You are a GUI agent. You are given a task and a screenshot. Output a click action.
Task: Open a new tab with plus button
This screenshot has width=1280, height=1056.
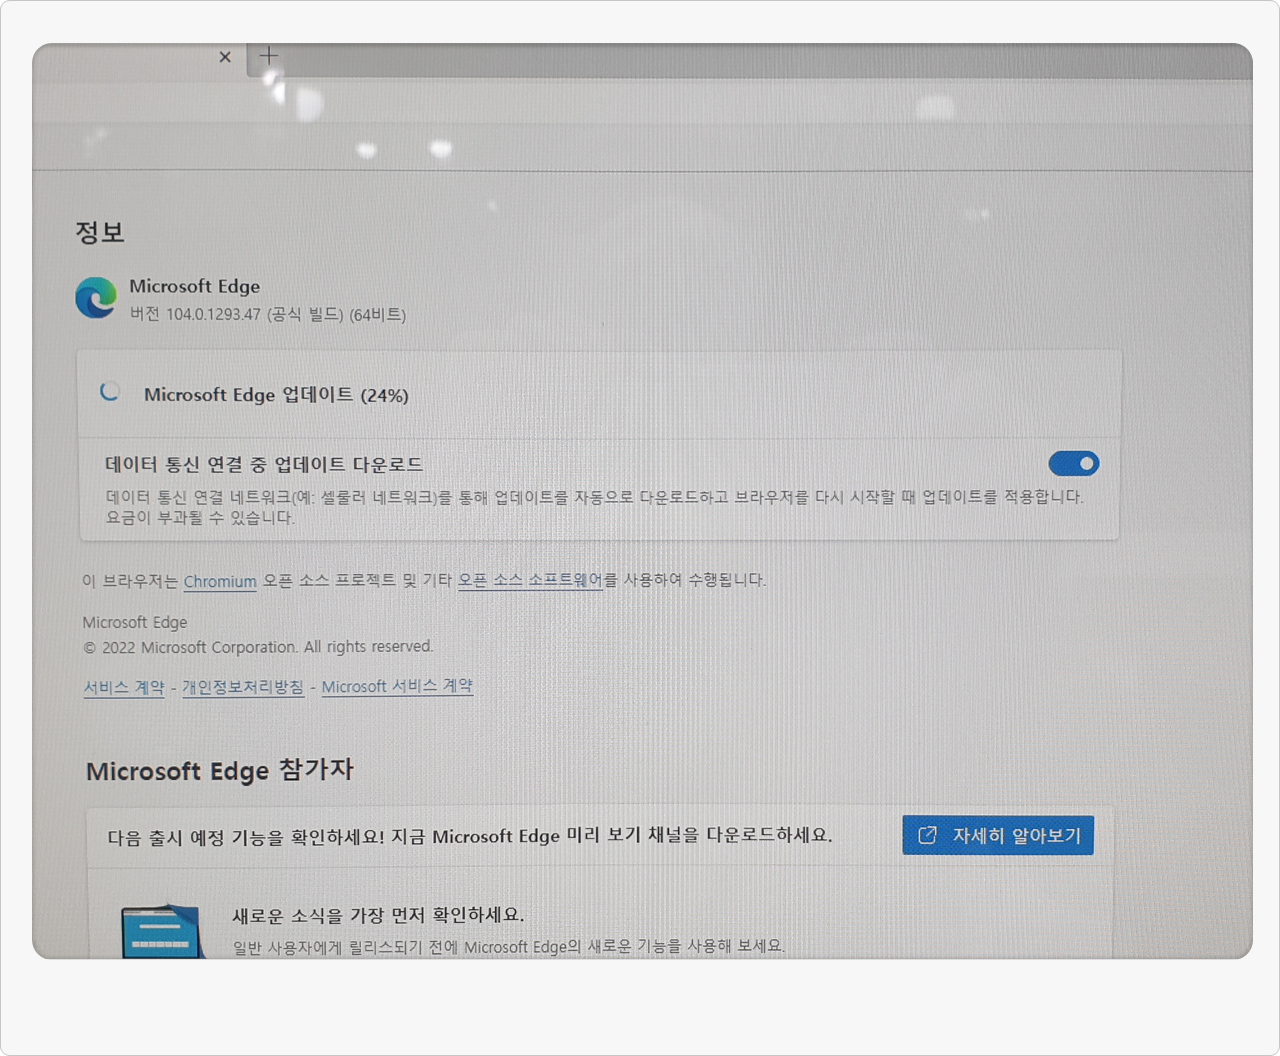[x=269, y=56]
